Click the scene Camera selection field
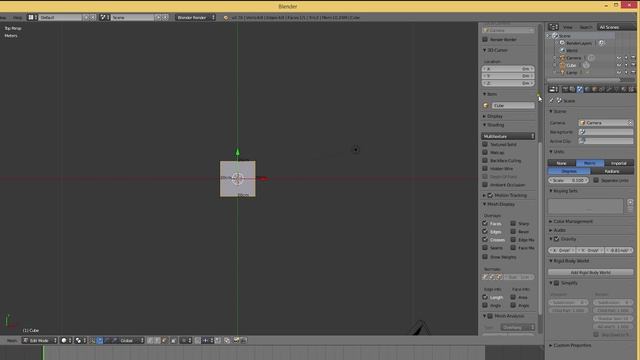This screenshot has height=360, width=640. coord(606,123)
